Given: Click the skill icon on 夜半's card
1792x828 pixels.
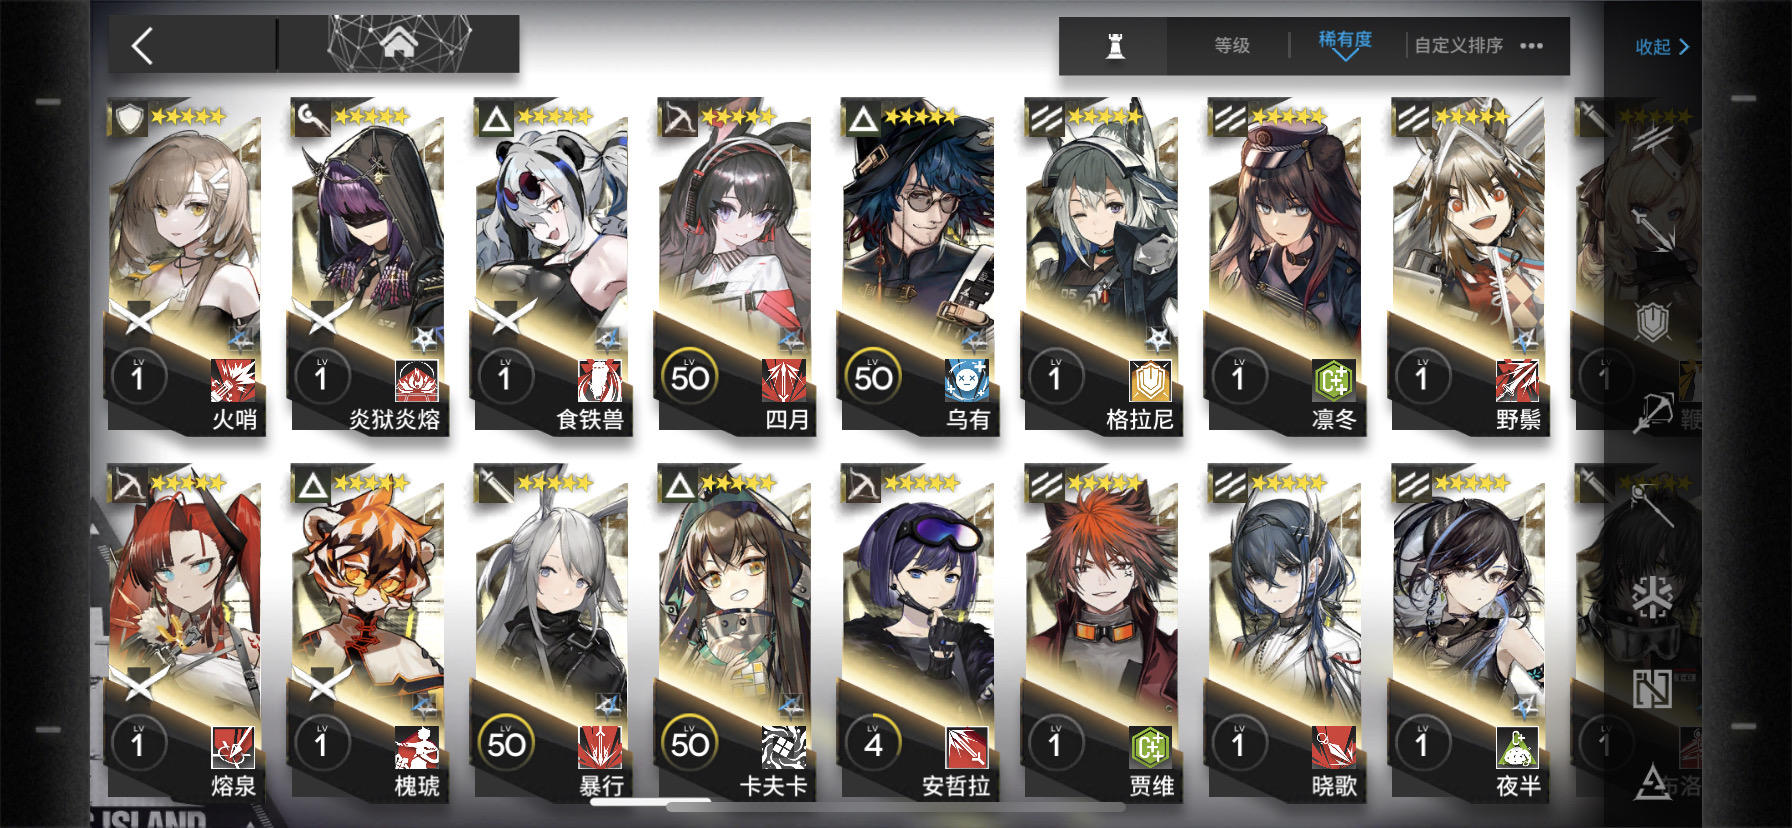Looking at the screenshot, I should coord(1517,747).
